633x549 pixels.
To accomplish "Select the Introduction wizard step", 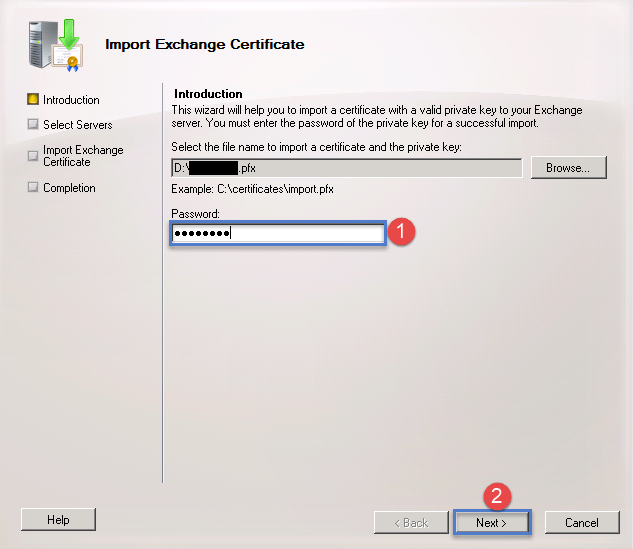I will (71, 100).
